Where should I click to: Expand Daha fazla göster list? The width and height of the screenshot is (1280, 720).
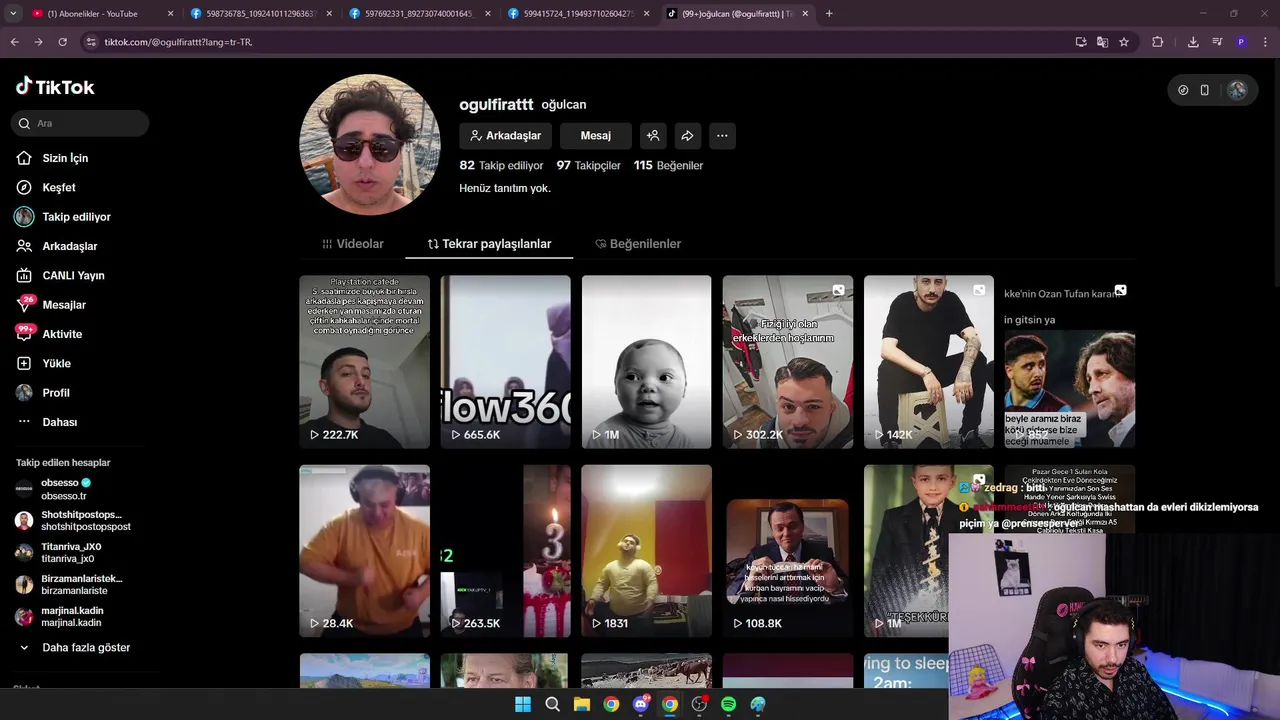(74, 647)
